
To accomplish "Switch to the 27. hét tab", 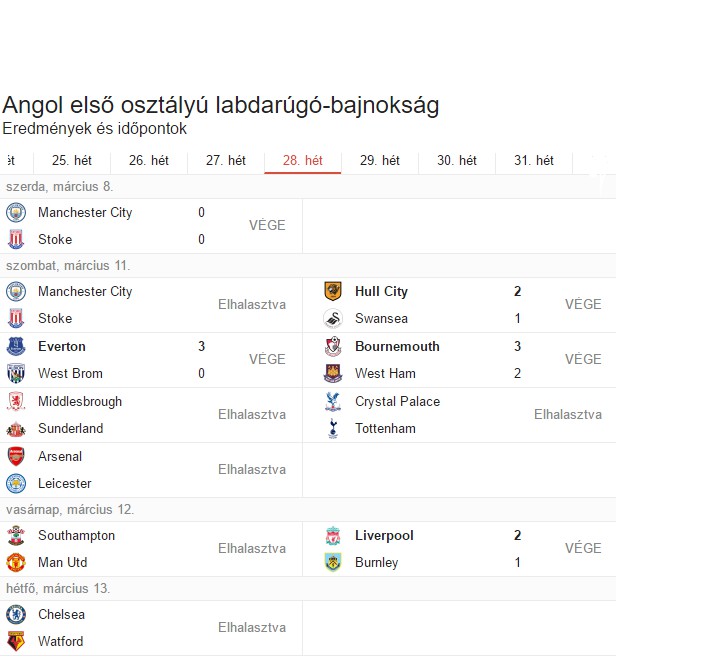I will point(226,161).
